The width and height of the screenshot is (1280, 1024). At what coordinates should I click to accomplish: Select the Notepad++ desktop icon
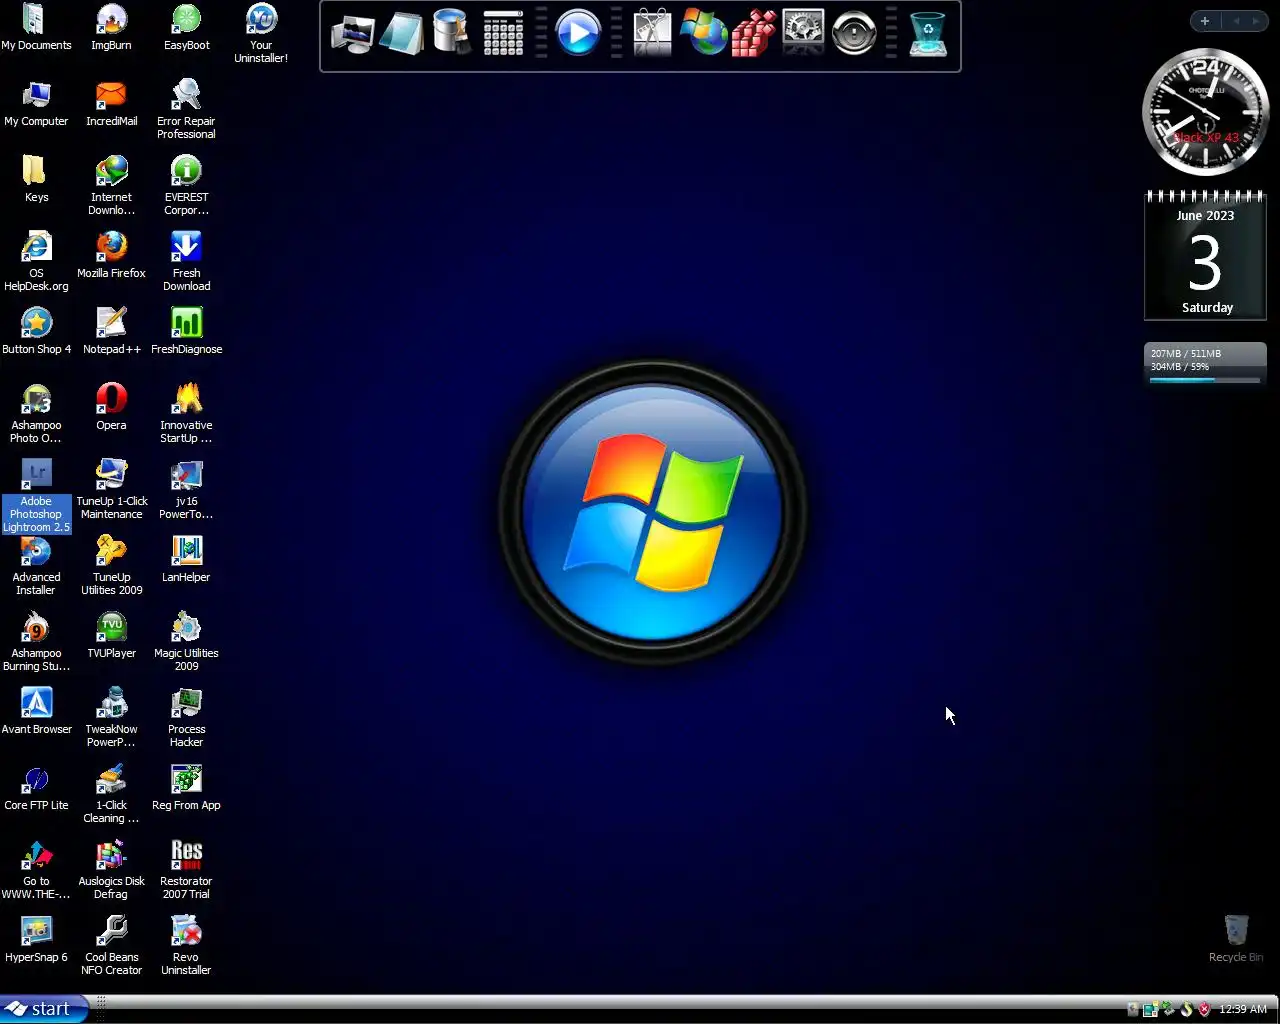(x=111, y=332)
